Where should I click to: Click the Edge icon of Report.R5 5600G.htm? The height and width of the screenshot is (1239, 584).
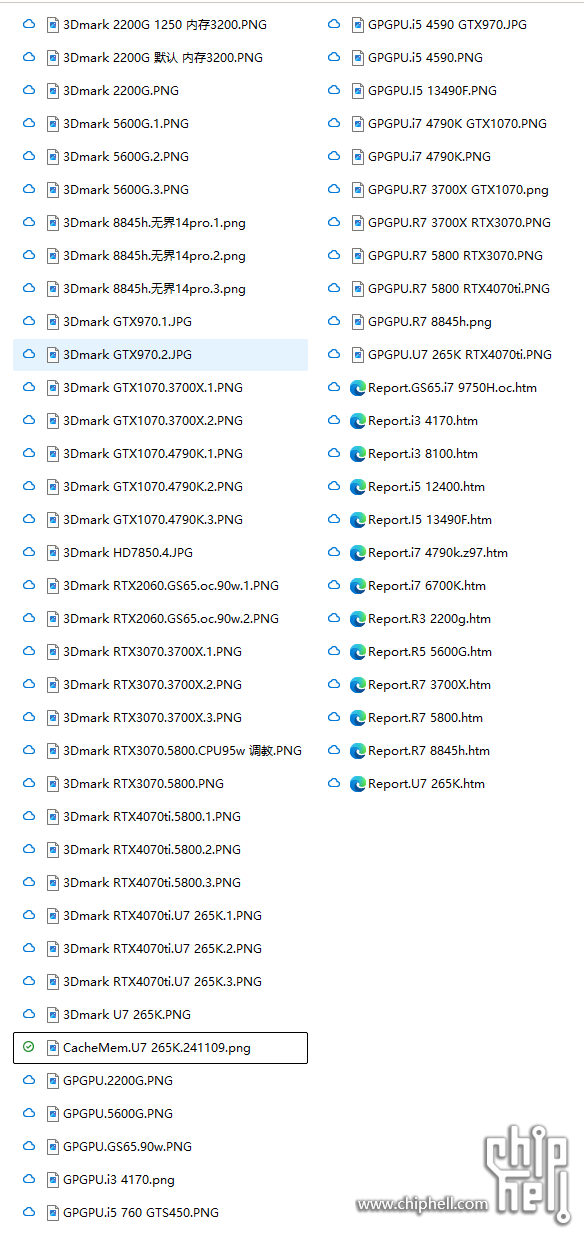point(358,652)
